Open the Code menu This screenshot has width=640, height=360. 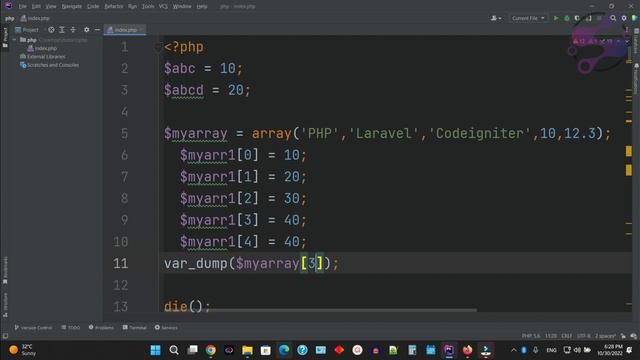pos(93,7)
